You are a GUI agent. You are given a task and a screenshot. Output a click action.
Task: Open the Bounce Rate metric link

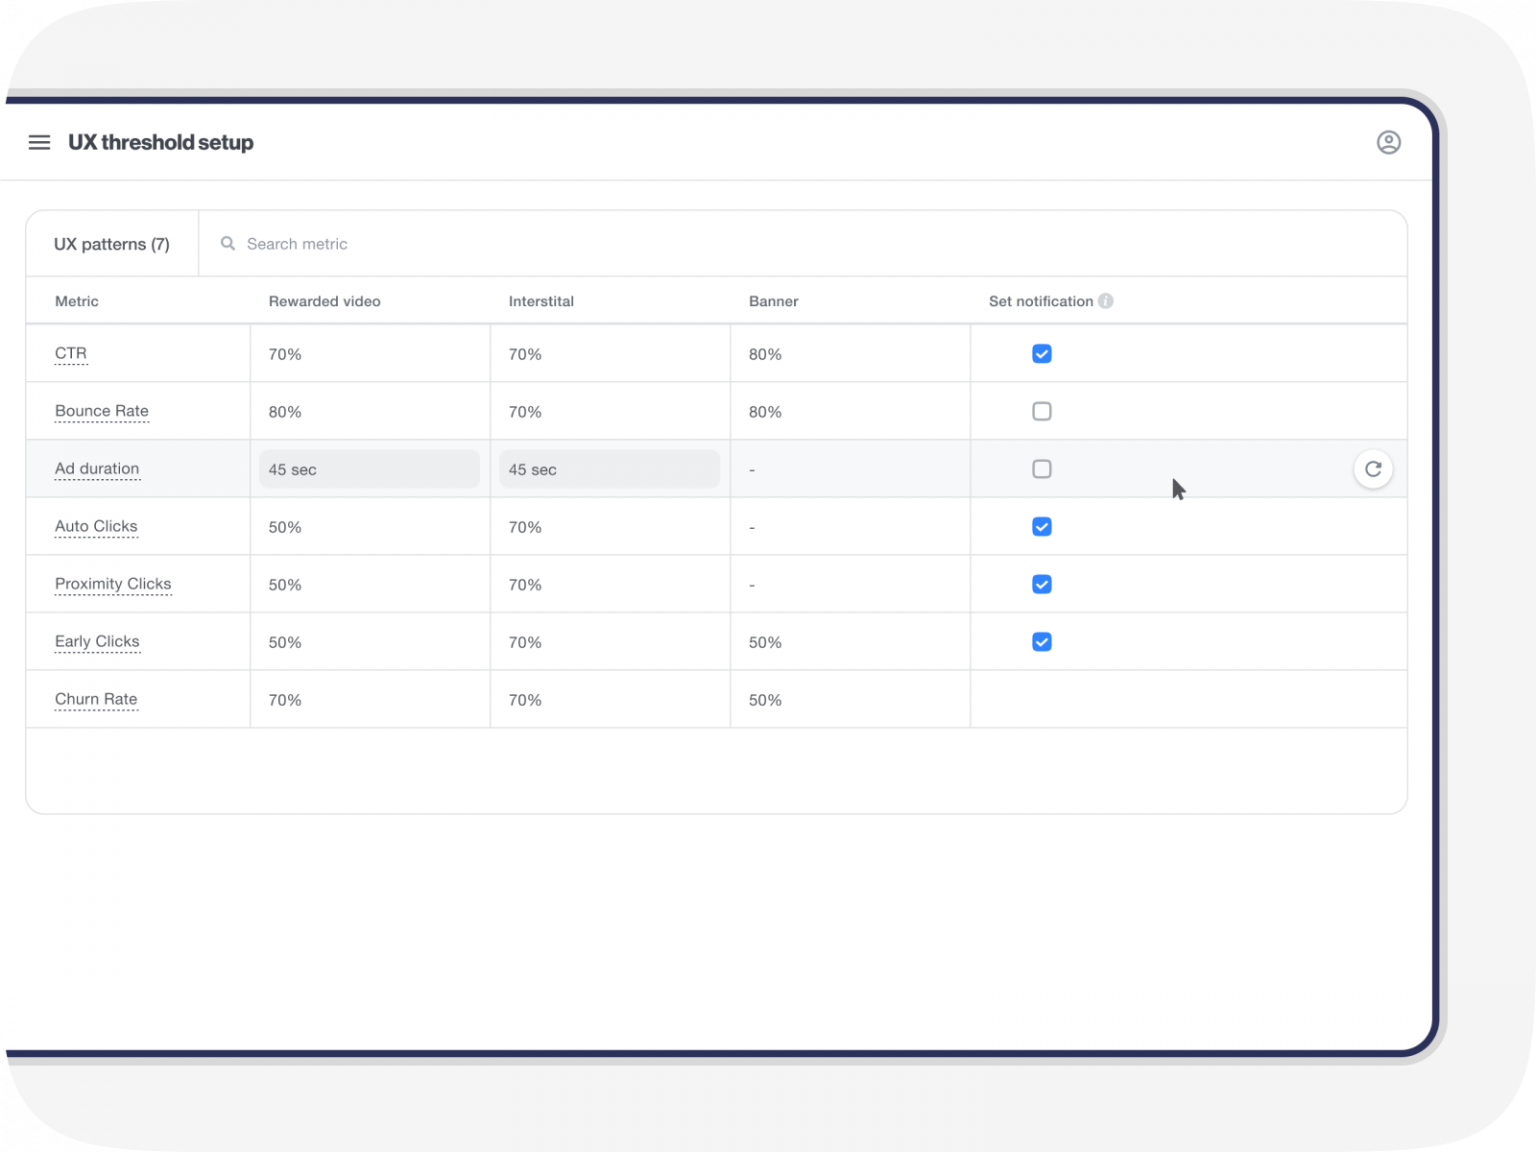pyautogui.click(x=102, y=411)
